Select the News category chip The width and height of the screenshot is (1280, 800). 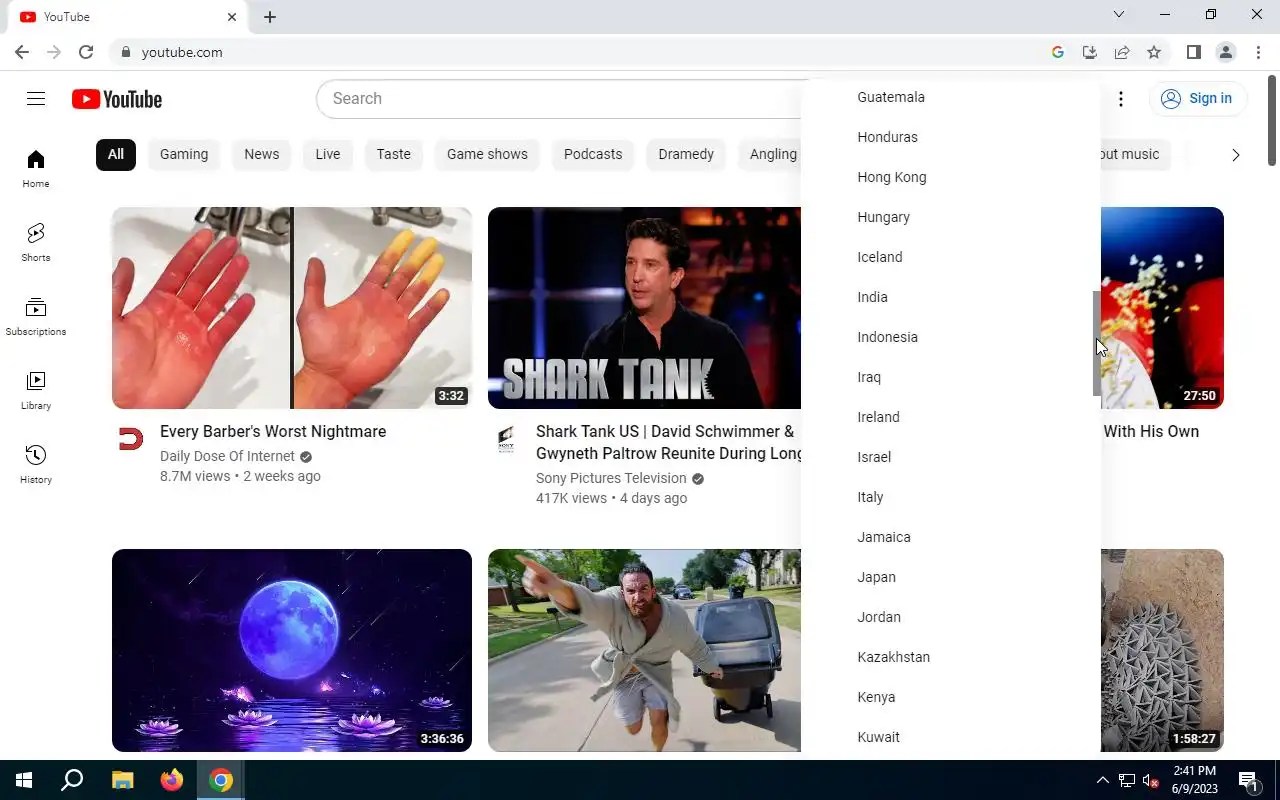coord(262,154)
